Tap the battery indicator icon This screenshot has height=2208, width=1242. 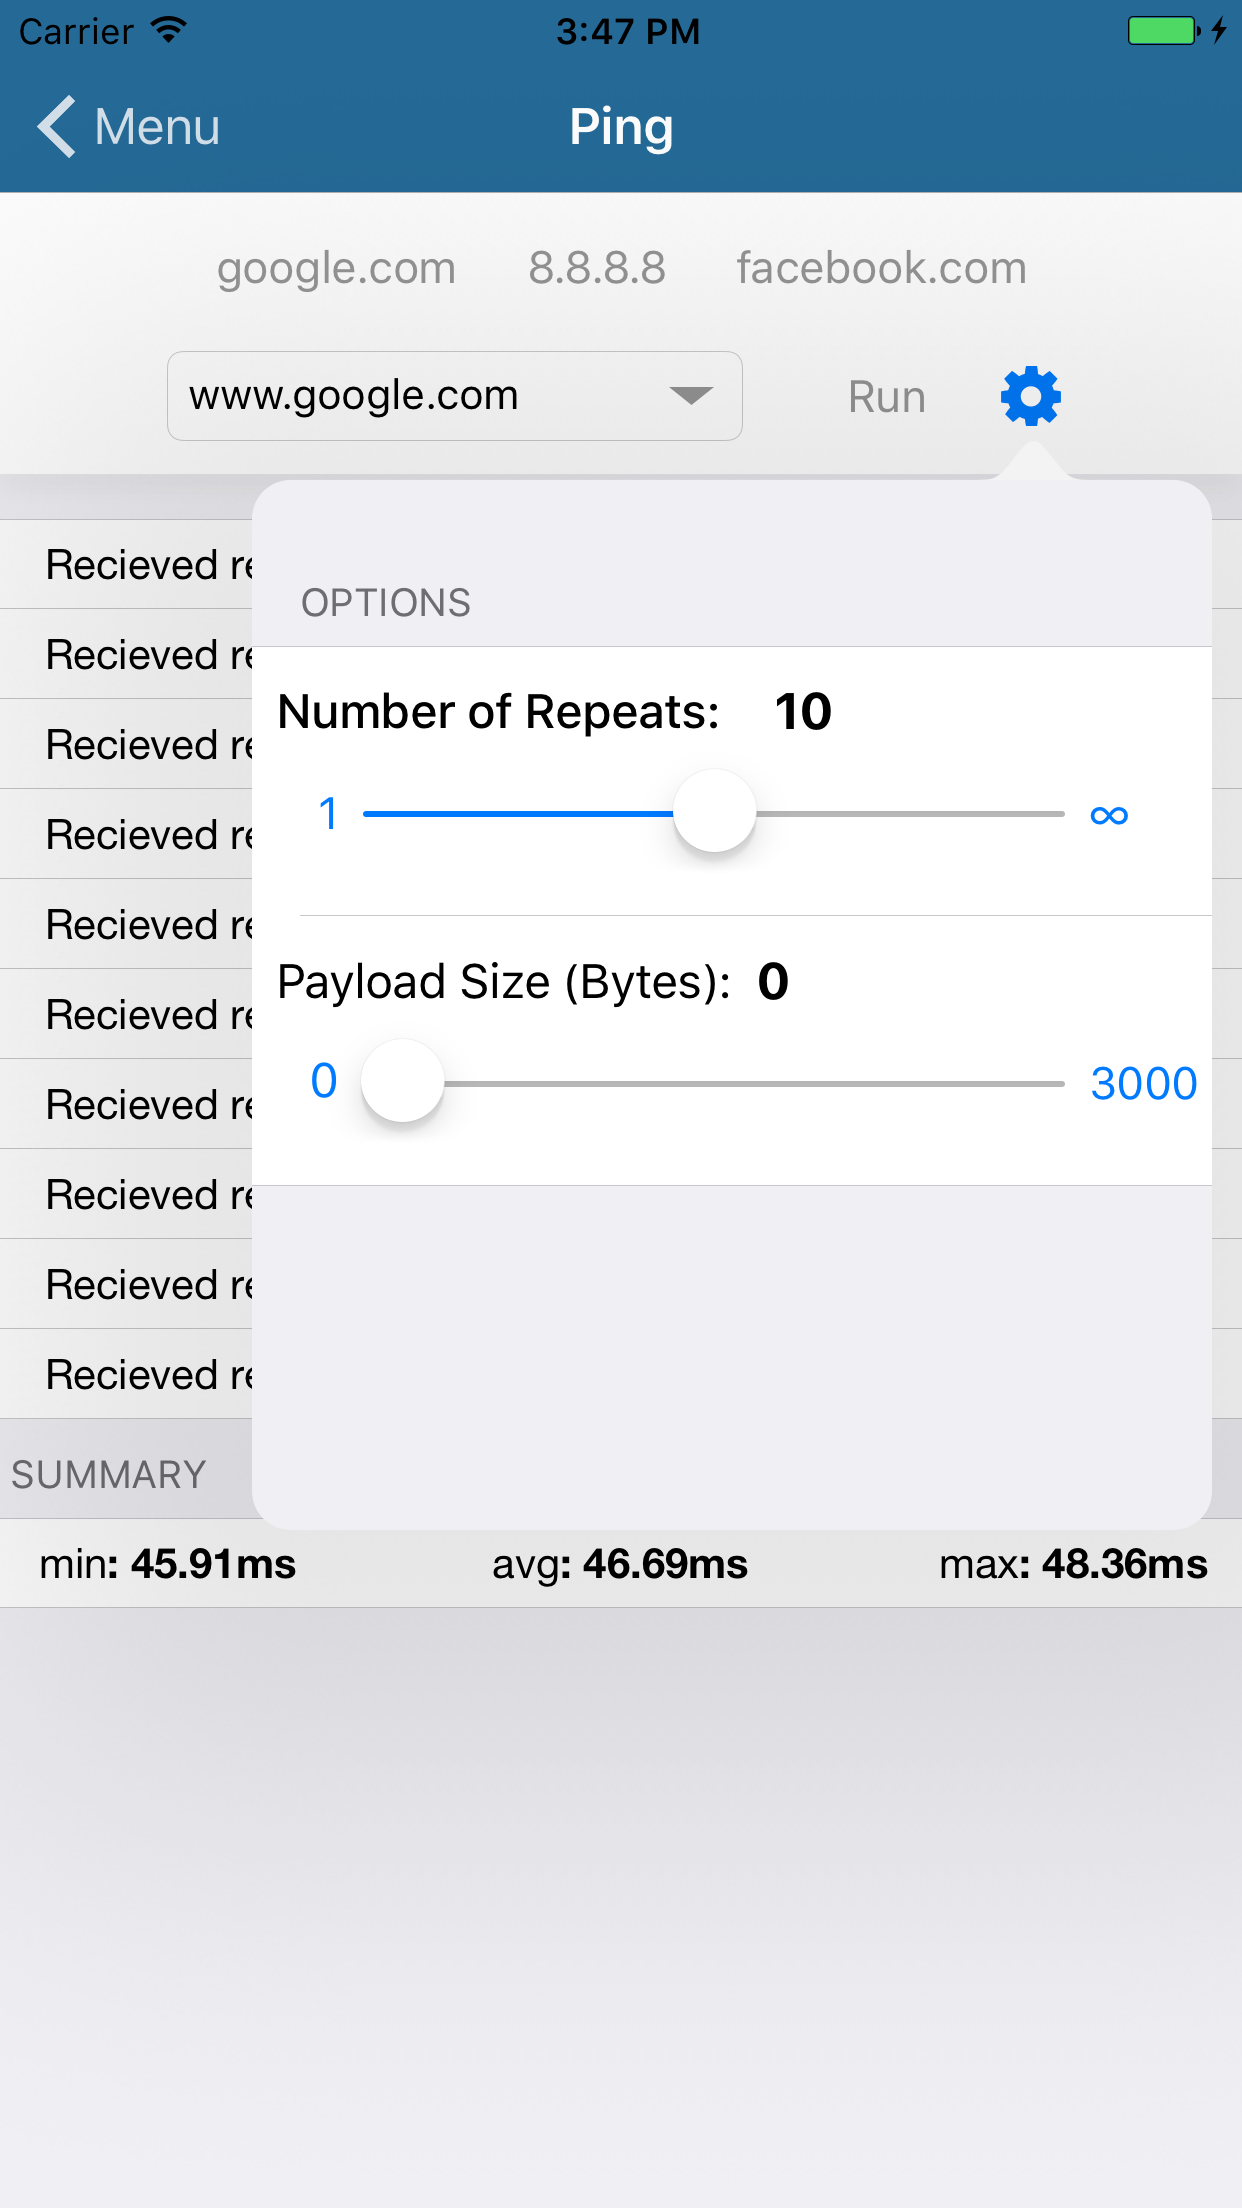(1162, 31)
